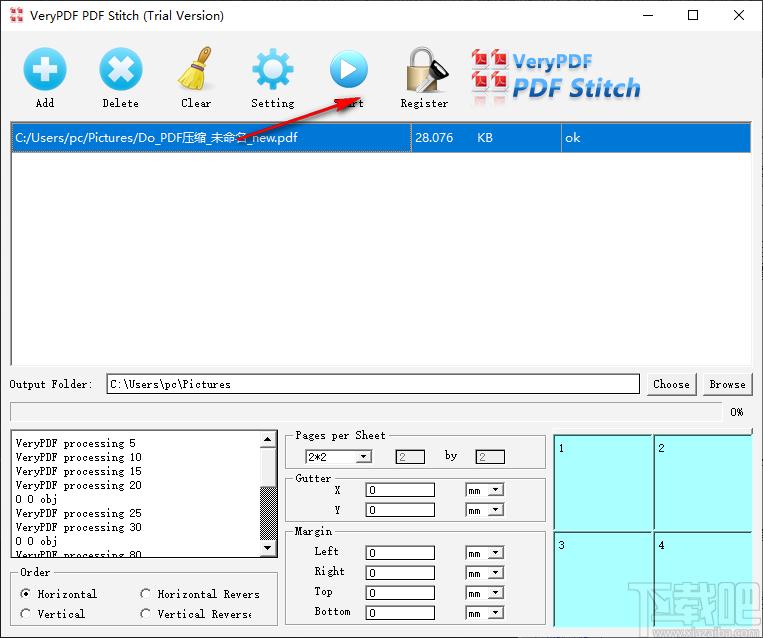Click the VeryPDF PDF Stitch logo

(x=555, y=77)
